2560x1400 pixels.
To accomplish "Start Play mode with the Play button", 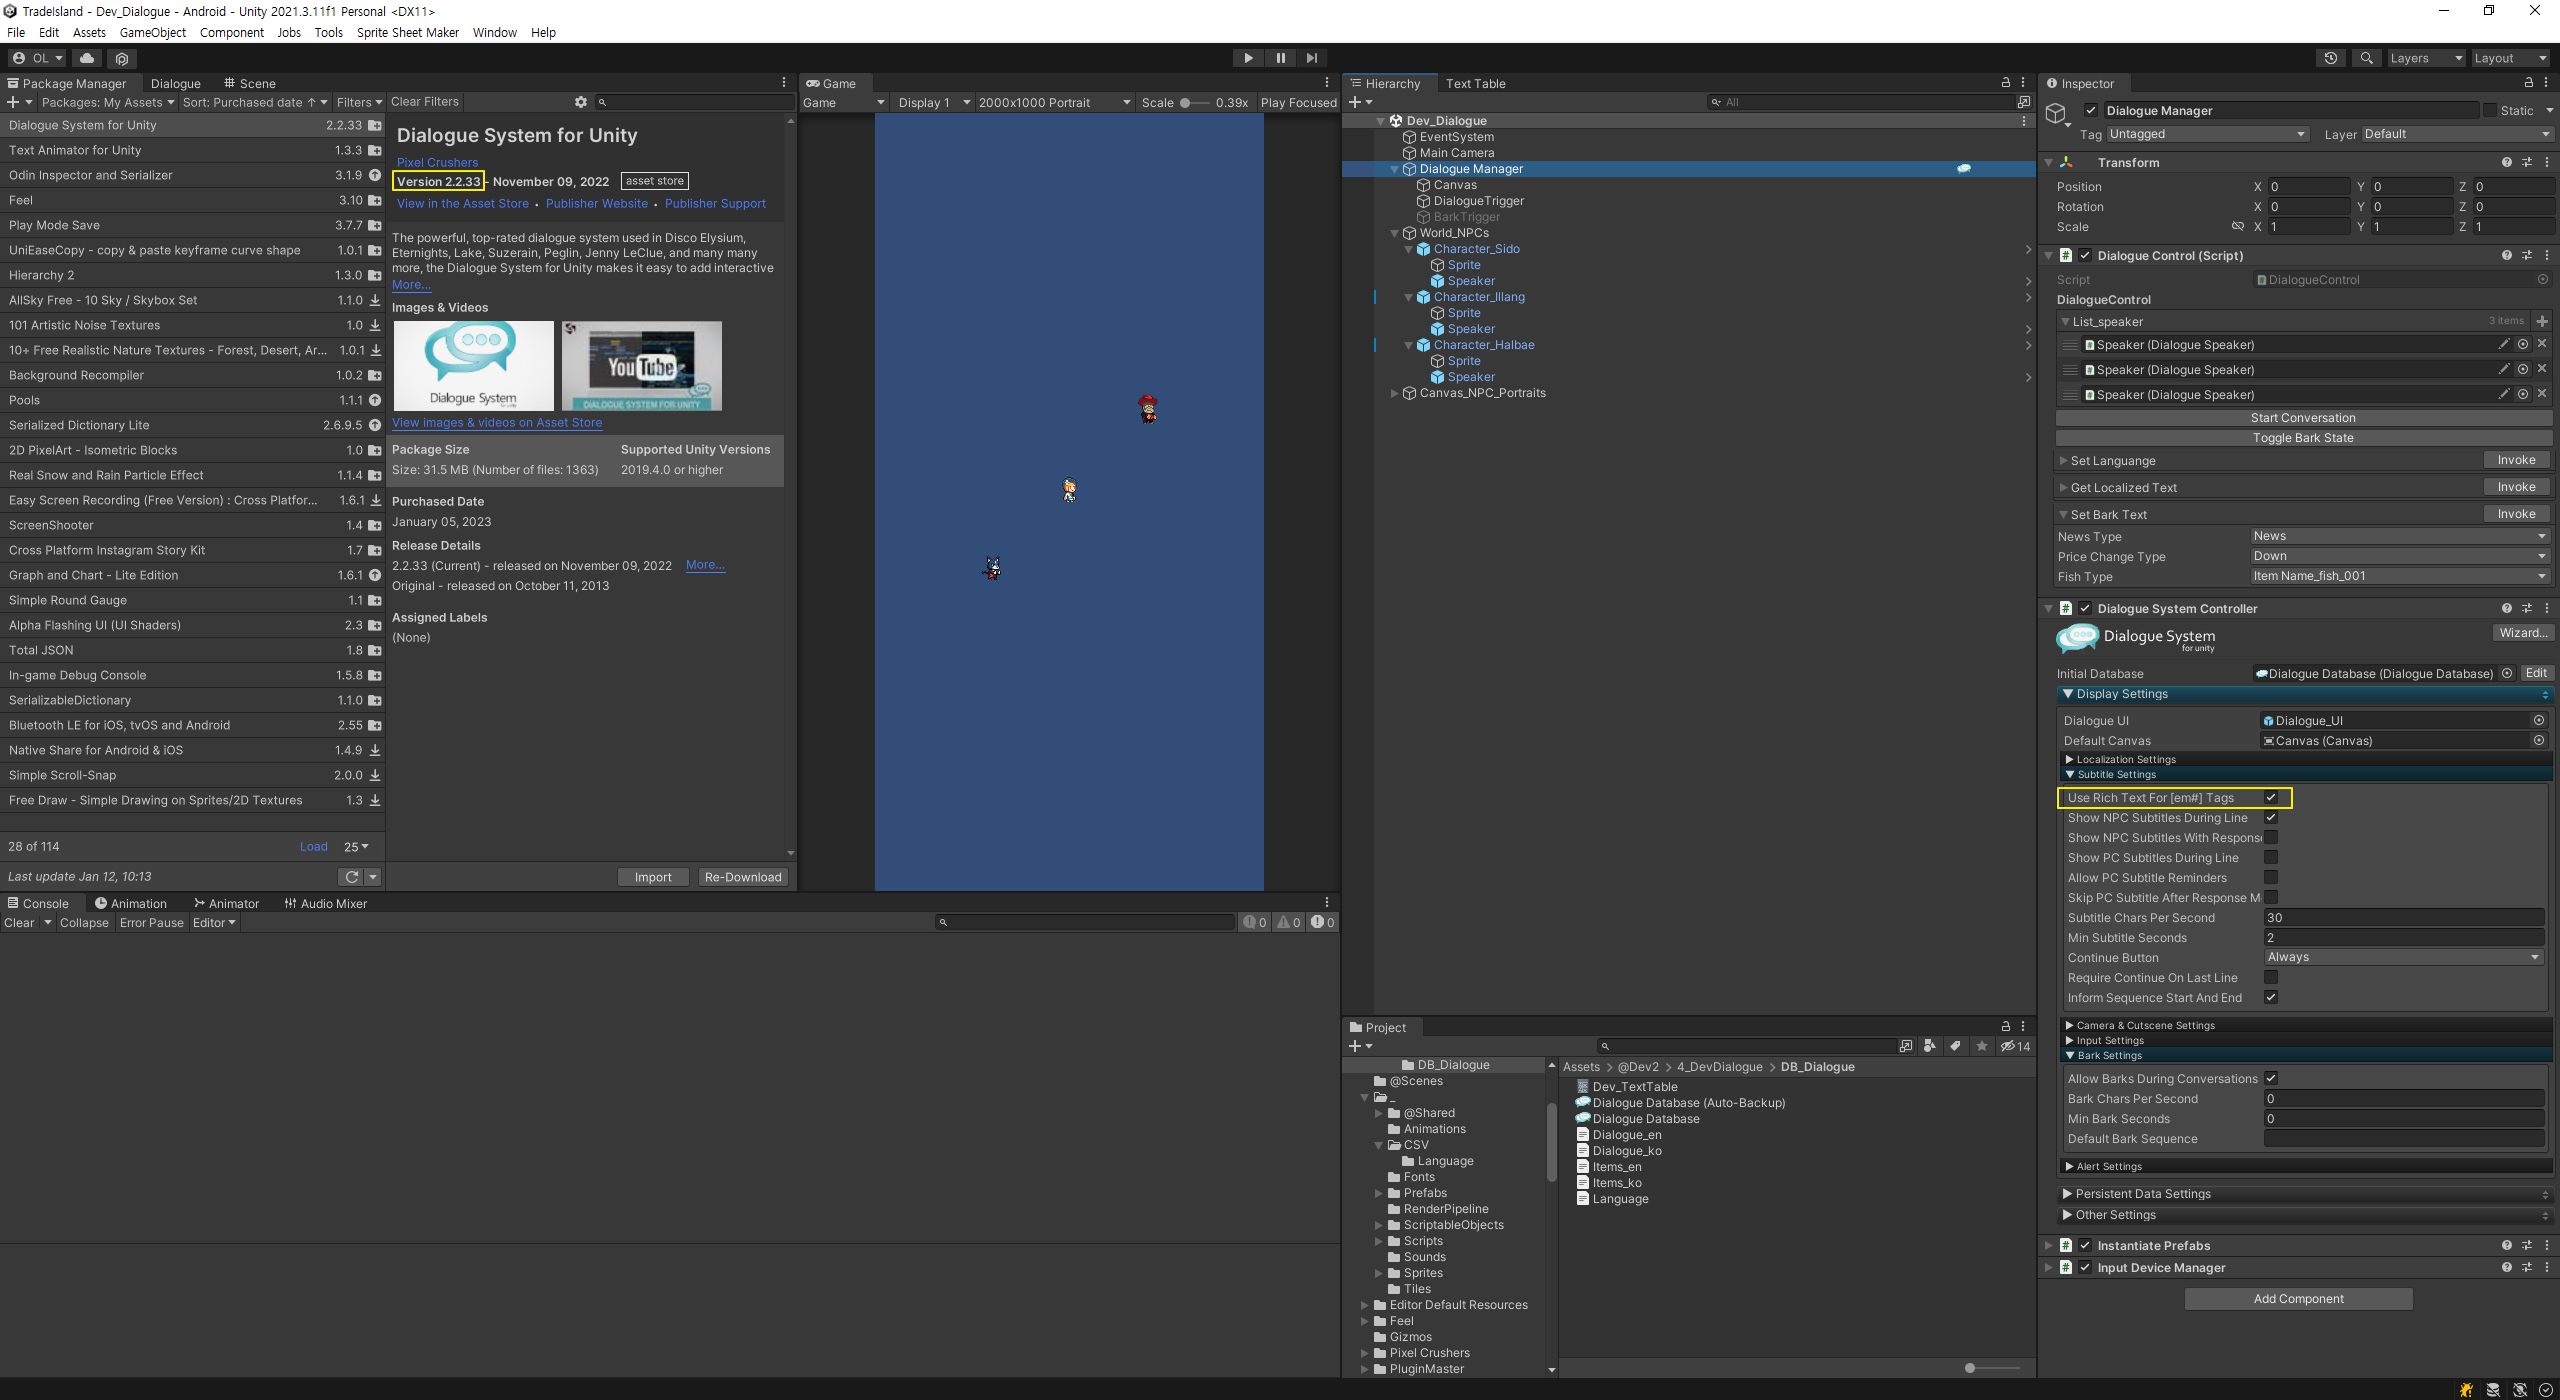I will click(x=1248, y=58).
